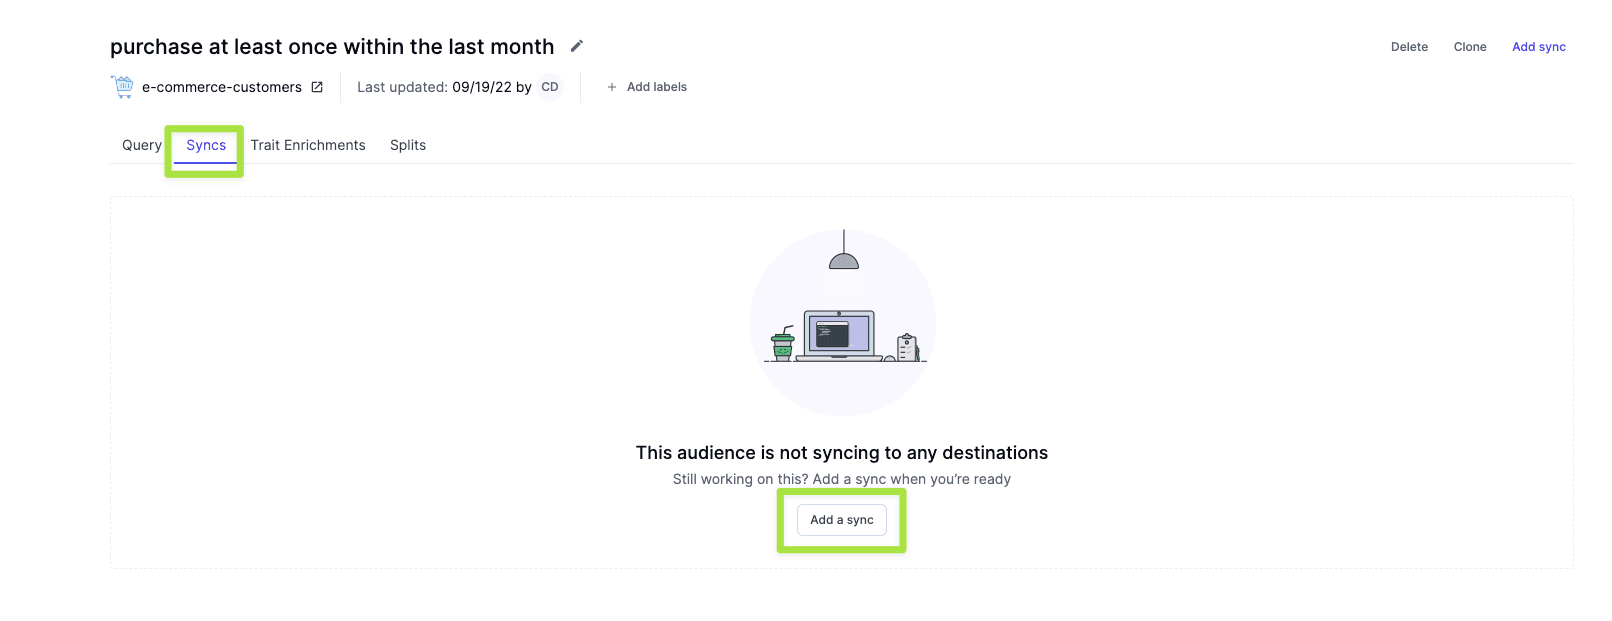Click the audience title text
1612x621 pixels.
332,47
